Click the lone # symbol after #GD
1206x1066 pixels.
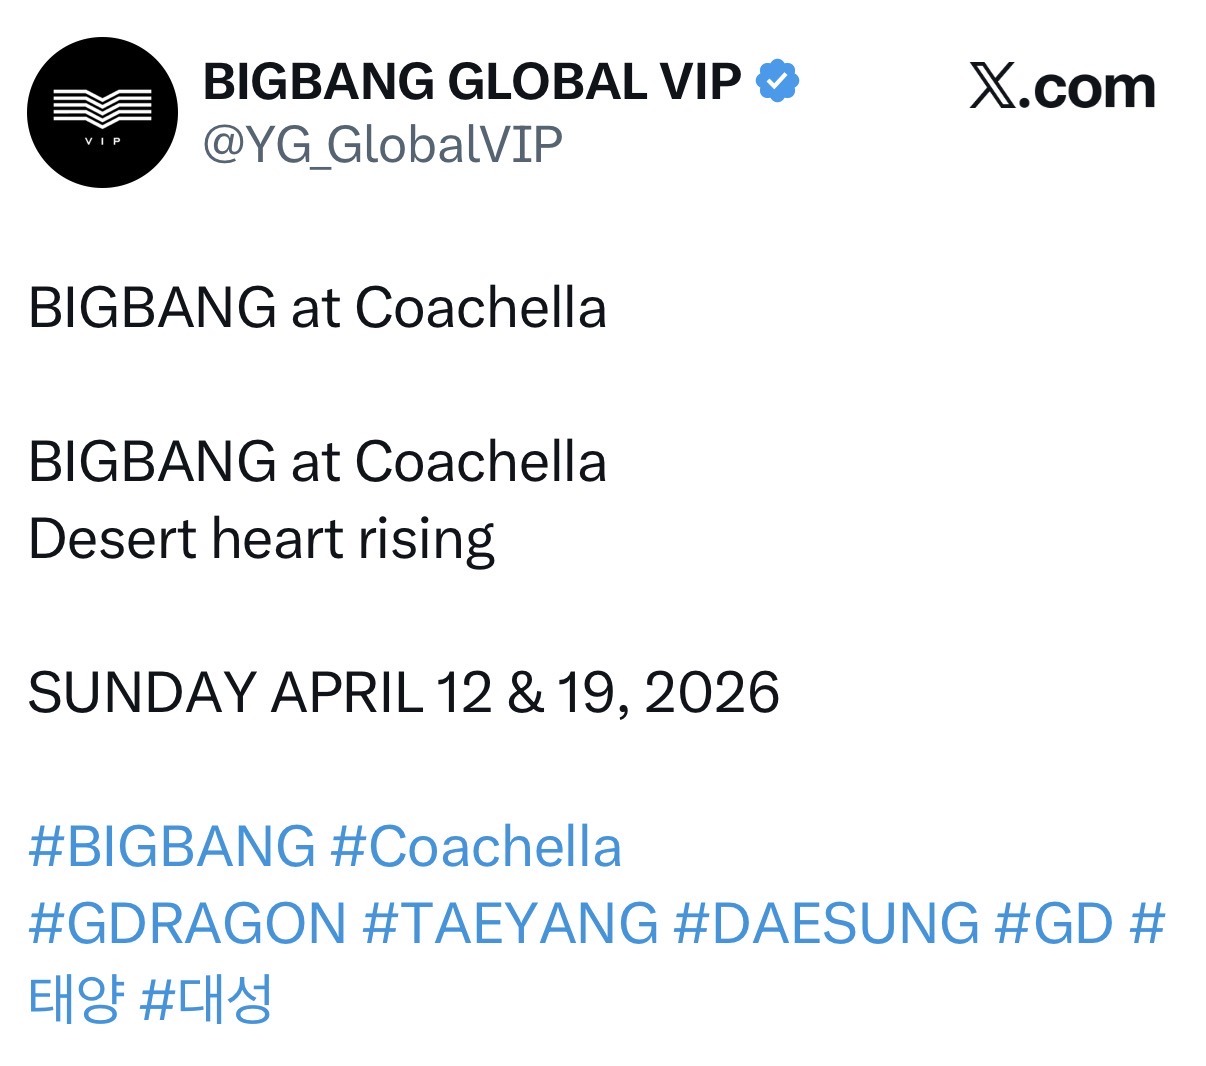coord(1147,923)
